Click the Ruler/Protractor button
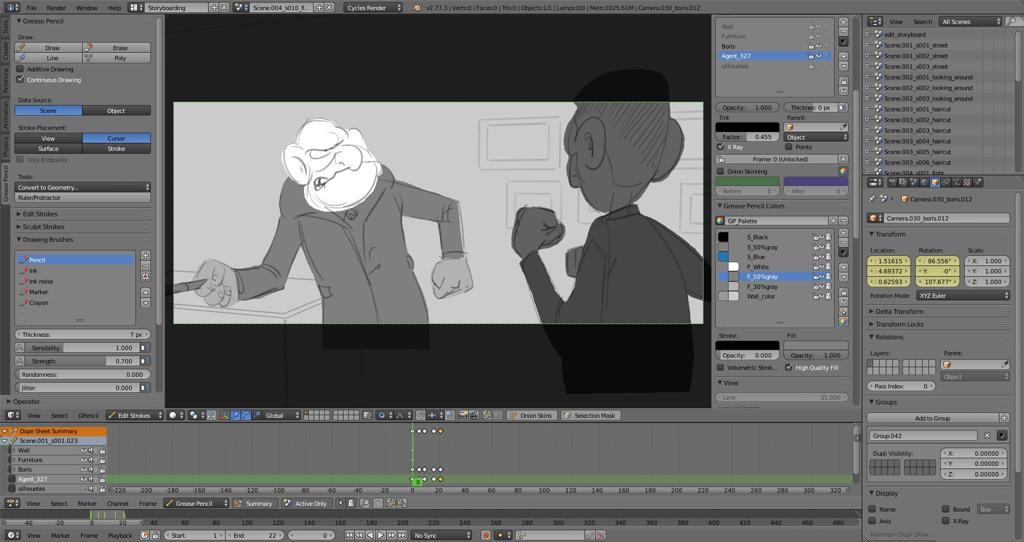The width and height of the screenshot is (1024, 542). tap(83, 197)
